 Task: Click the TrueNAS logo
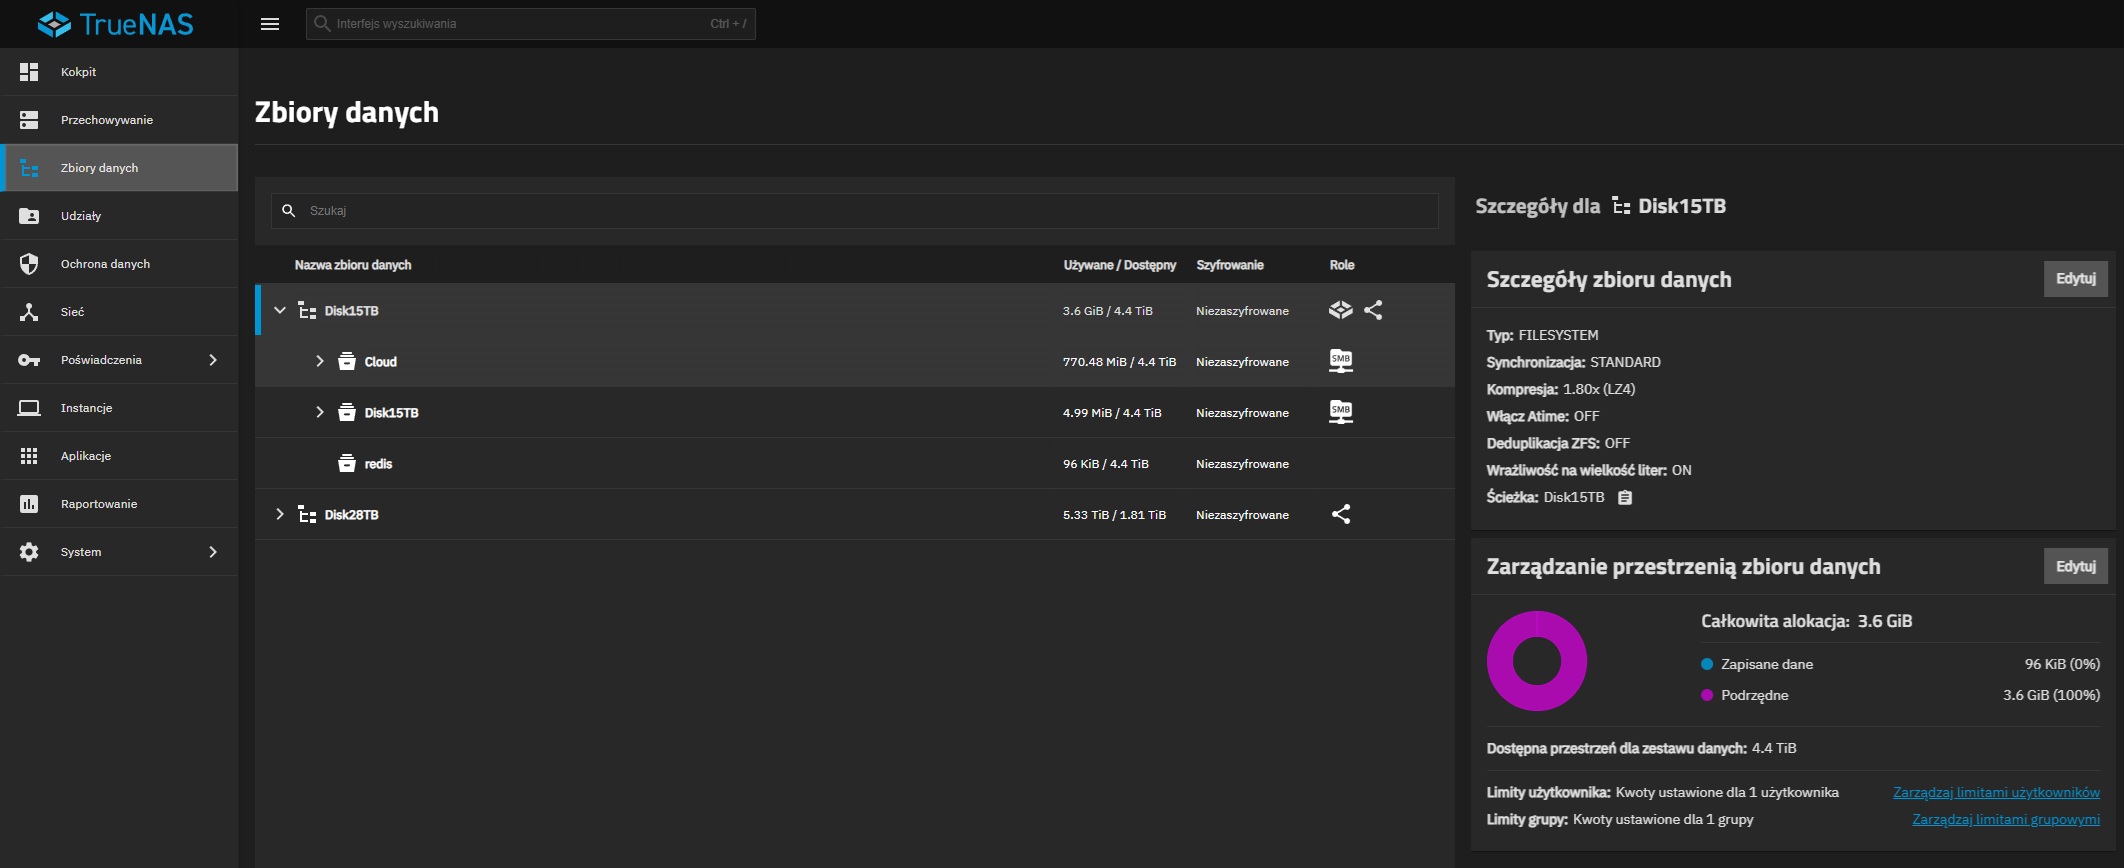[x=116, y=24]
